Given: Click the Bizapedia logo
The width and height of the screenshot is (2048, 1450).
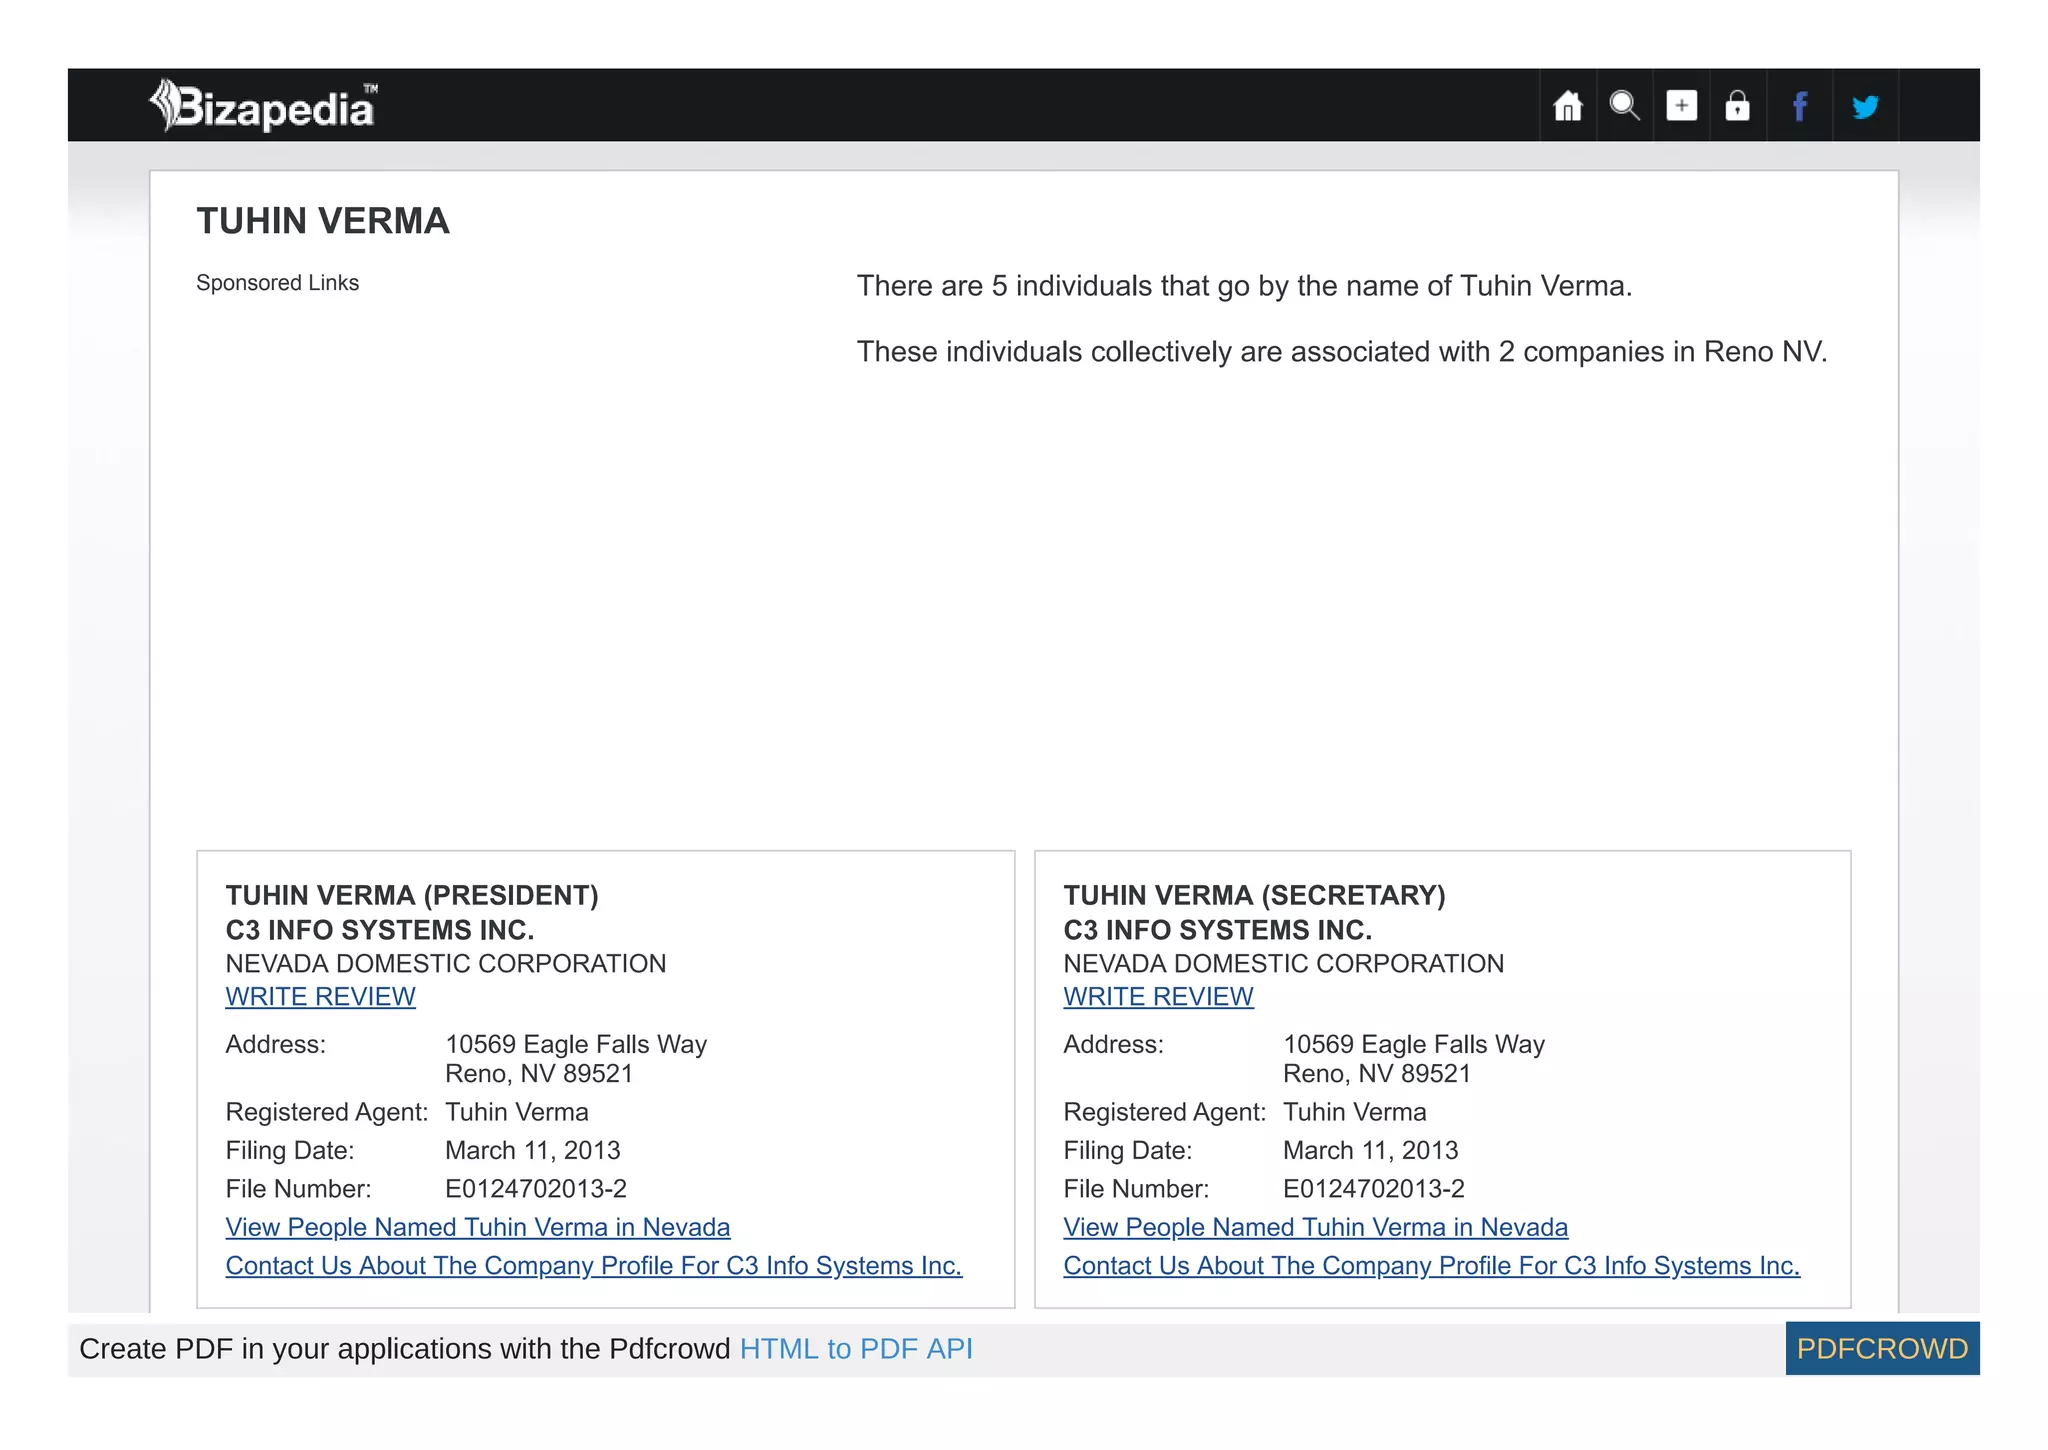Looking at the screenshot, I should point(263,106).
